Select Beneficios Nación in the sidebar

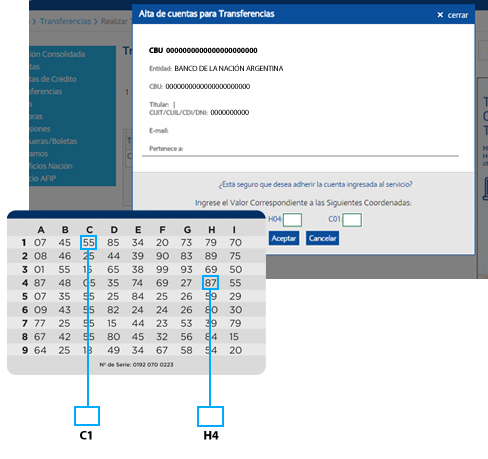tap(51, 166)
